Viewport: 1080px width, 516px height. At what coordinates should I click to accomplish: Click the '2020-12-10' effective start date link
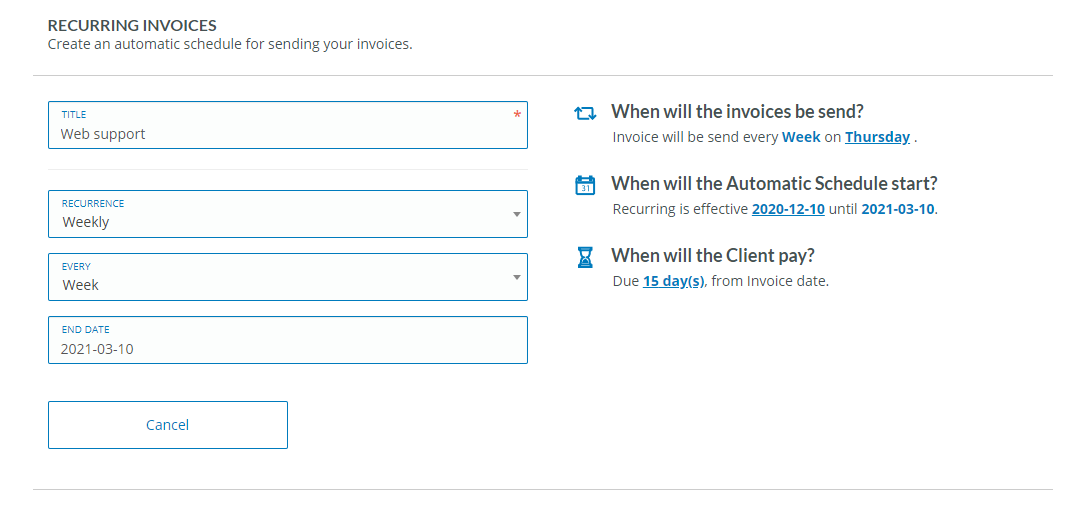[x=788, y=209]
